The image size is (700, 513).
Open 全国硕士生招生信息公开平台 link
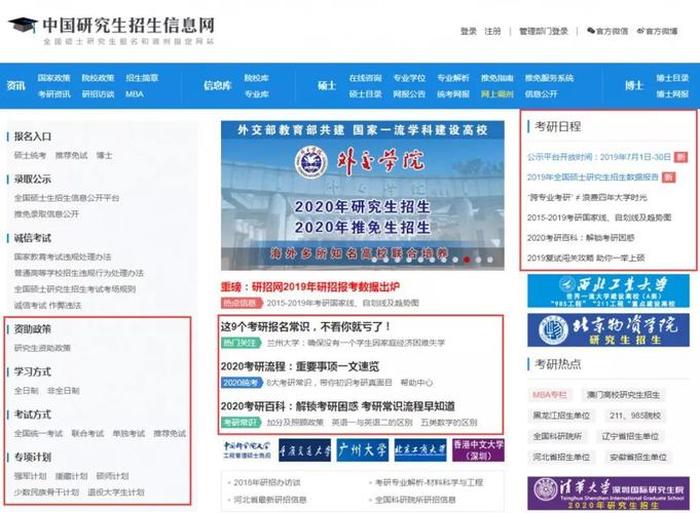click(67, 198)
